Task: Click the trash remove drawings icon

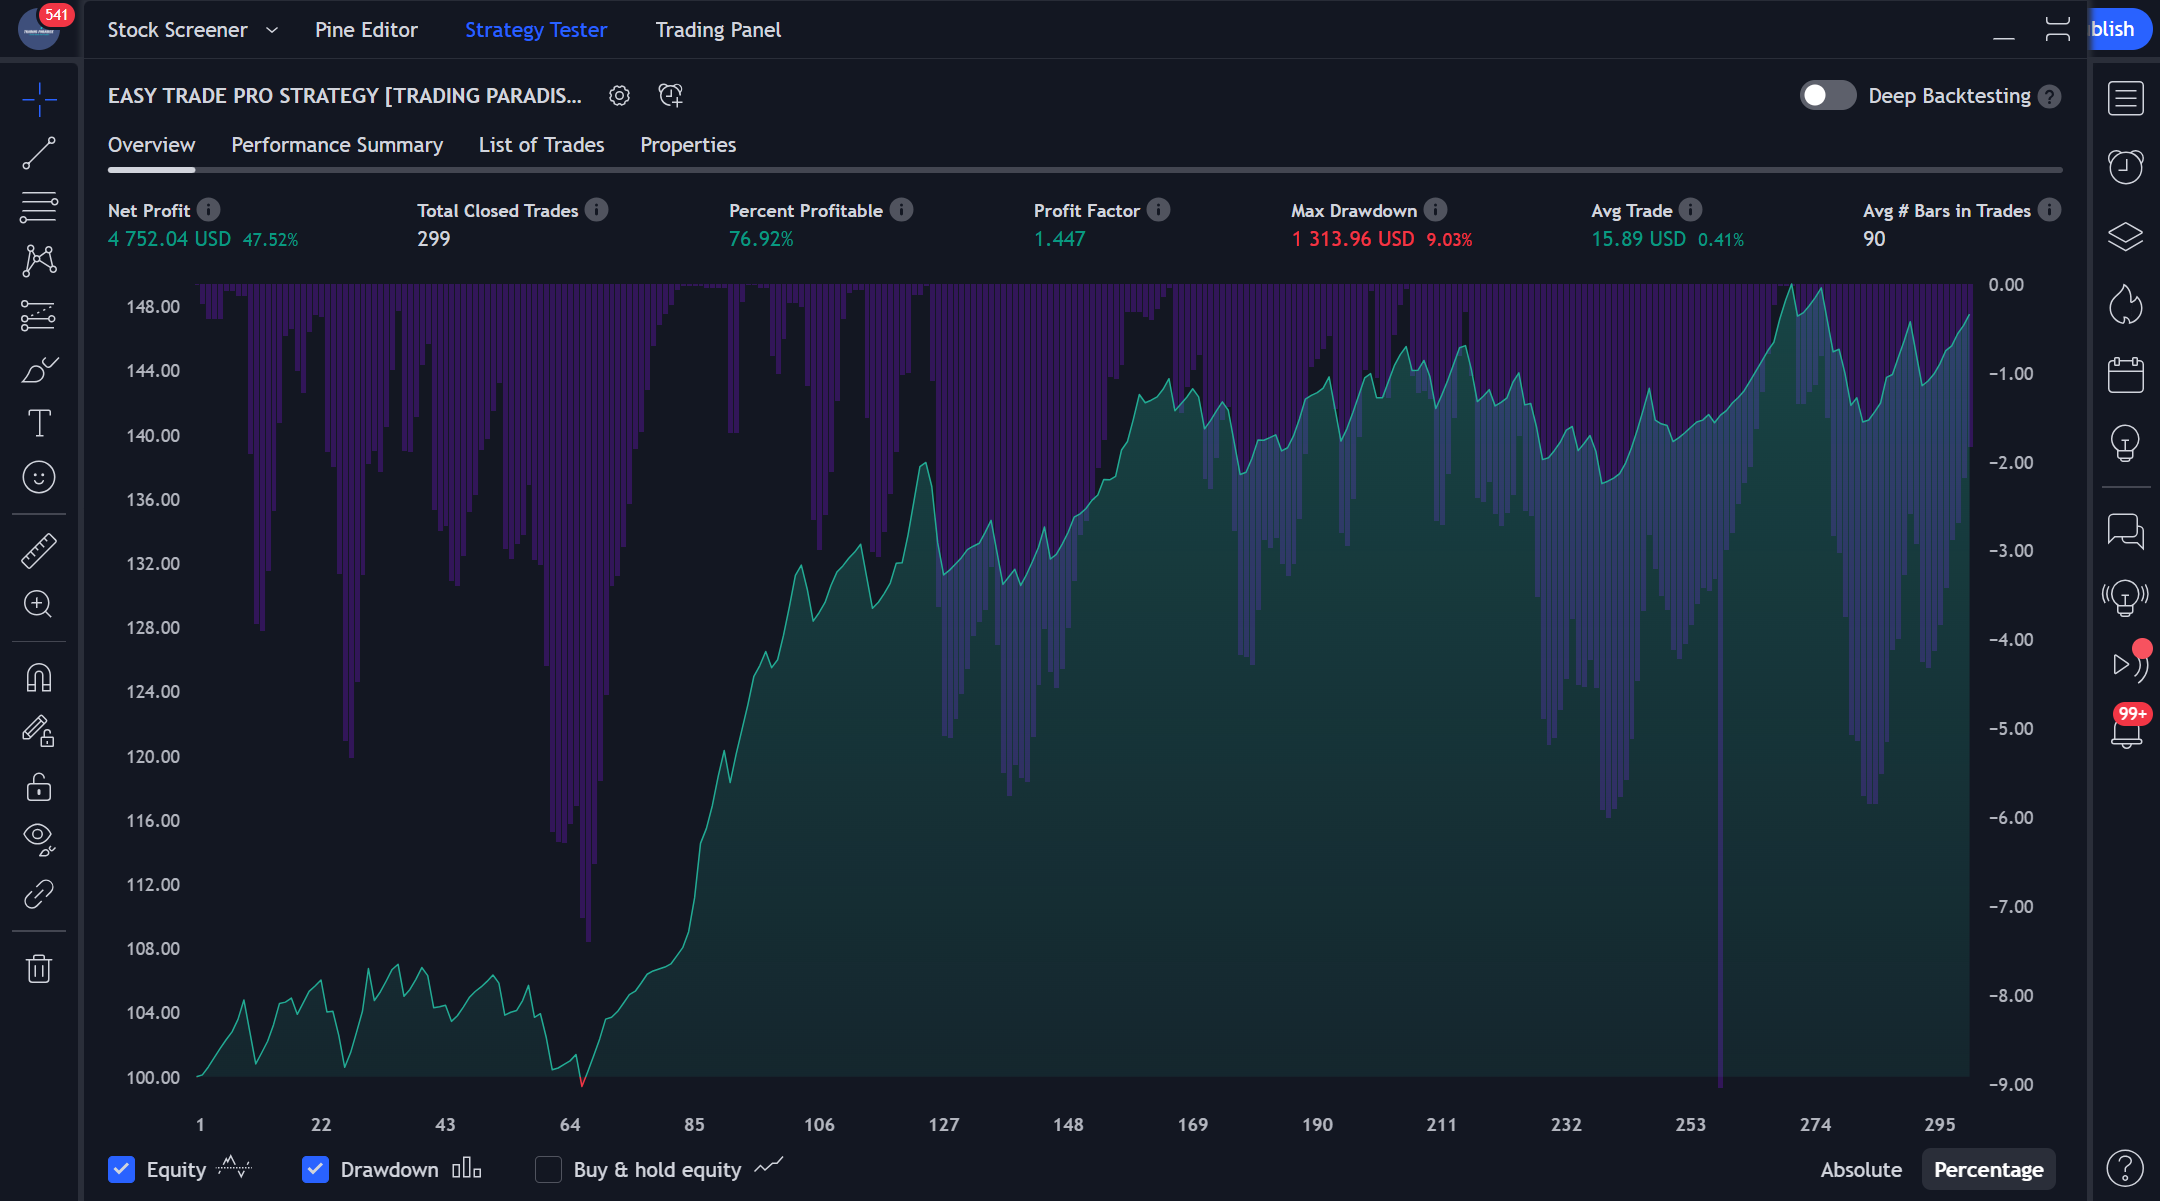Action: click(39, 968)
